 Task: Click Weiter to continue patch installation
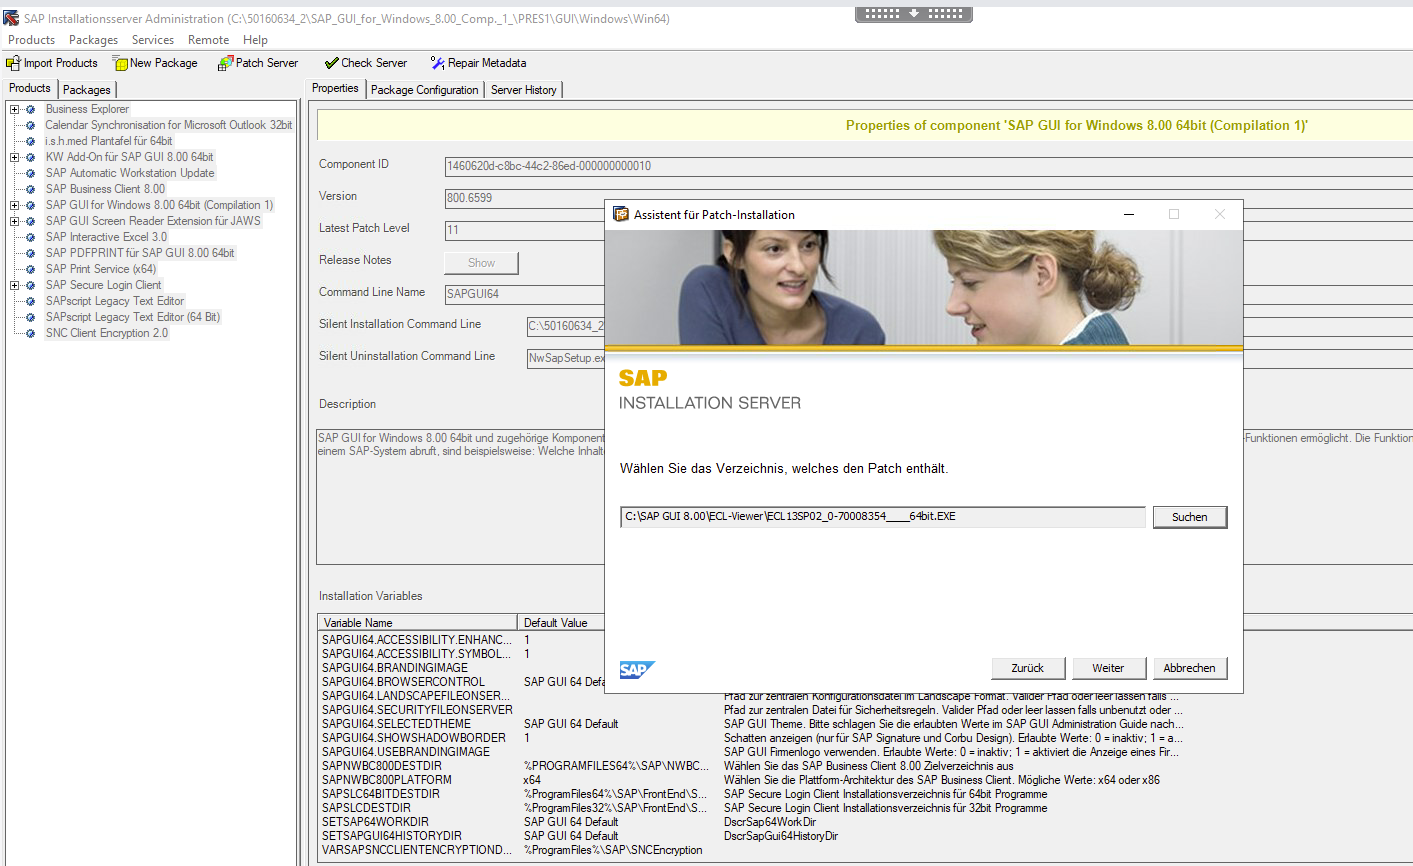[x=1108, y=668]
